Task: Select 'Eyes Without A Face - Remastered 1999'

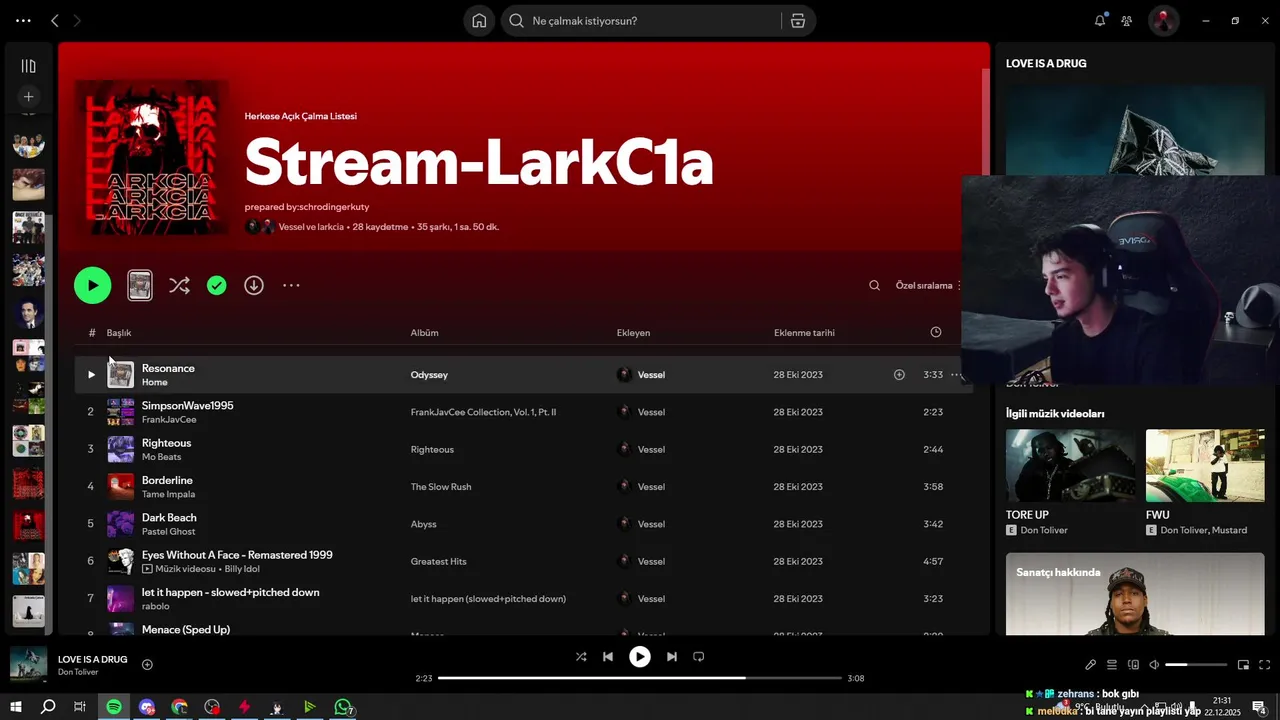Action: click(x=237, y=555)
